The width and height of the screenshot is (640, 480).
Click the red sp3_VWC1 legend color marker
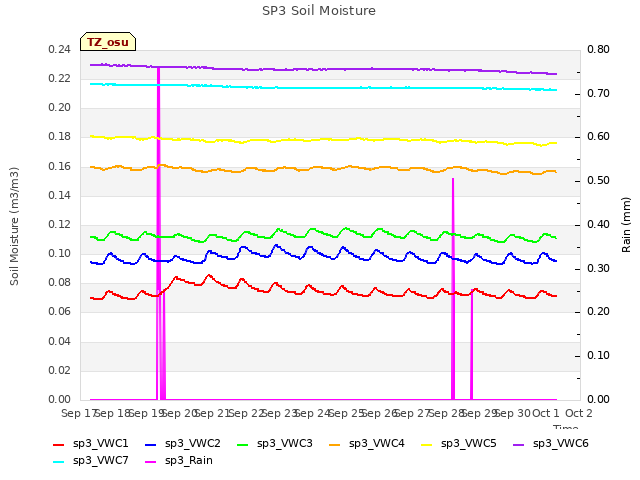[x=59, y=444]
